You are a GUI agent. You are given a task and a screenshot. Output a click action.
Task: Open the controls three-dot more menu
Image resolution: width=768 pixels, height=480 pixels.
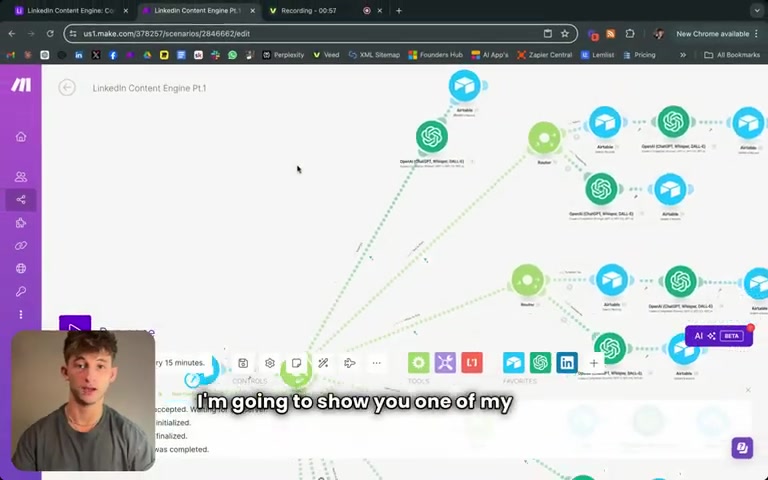coord(376,363)
